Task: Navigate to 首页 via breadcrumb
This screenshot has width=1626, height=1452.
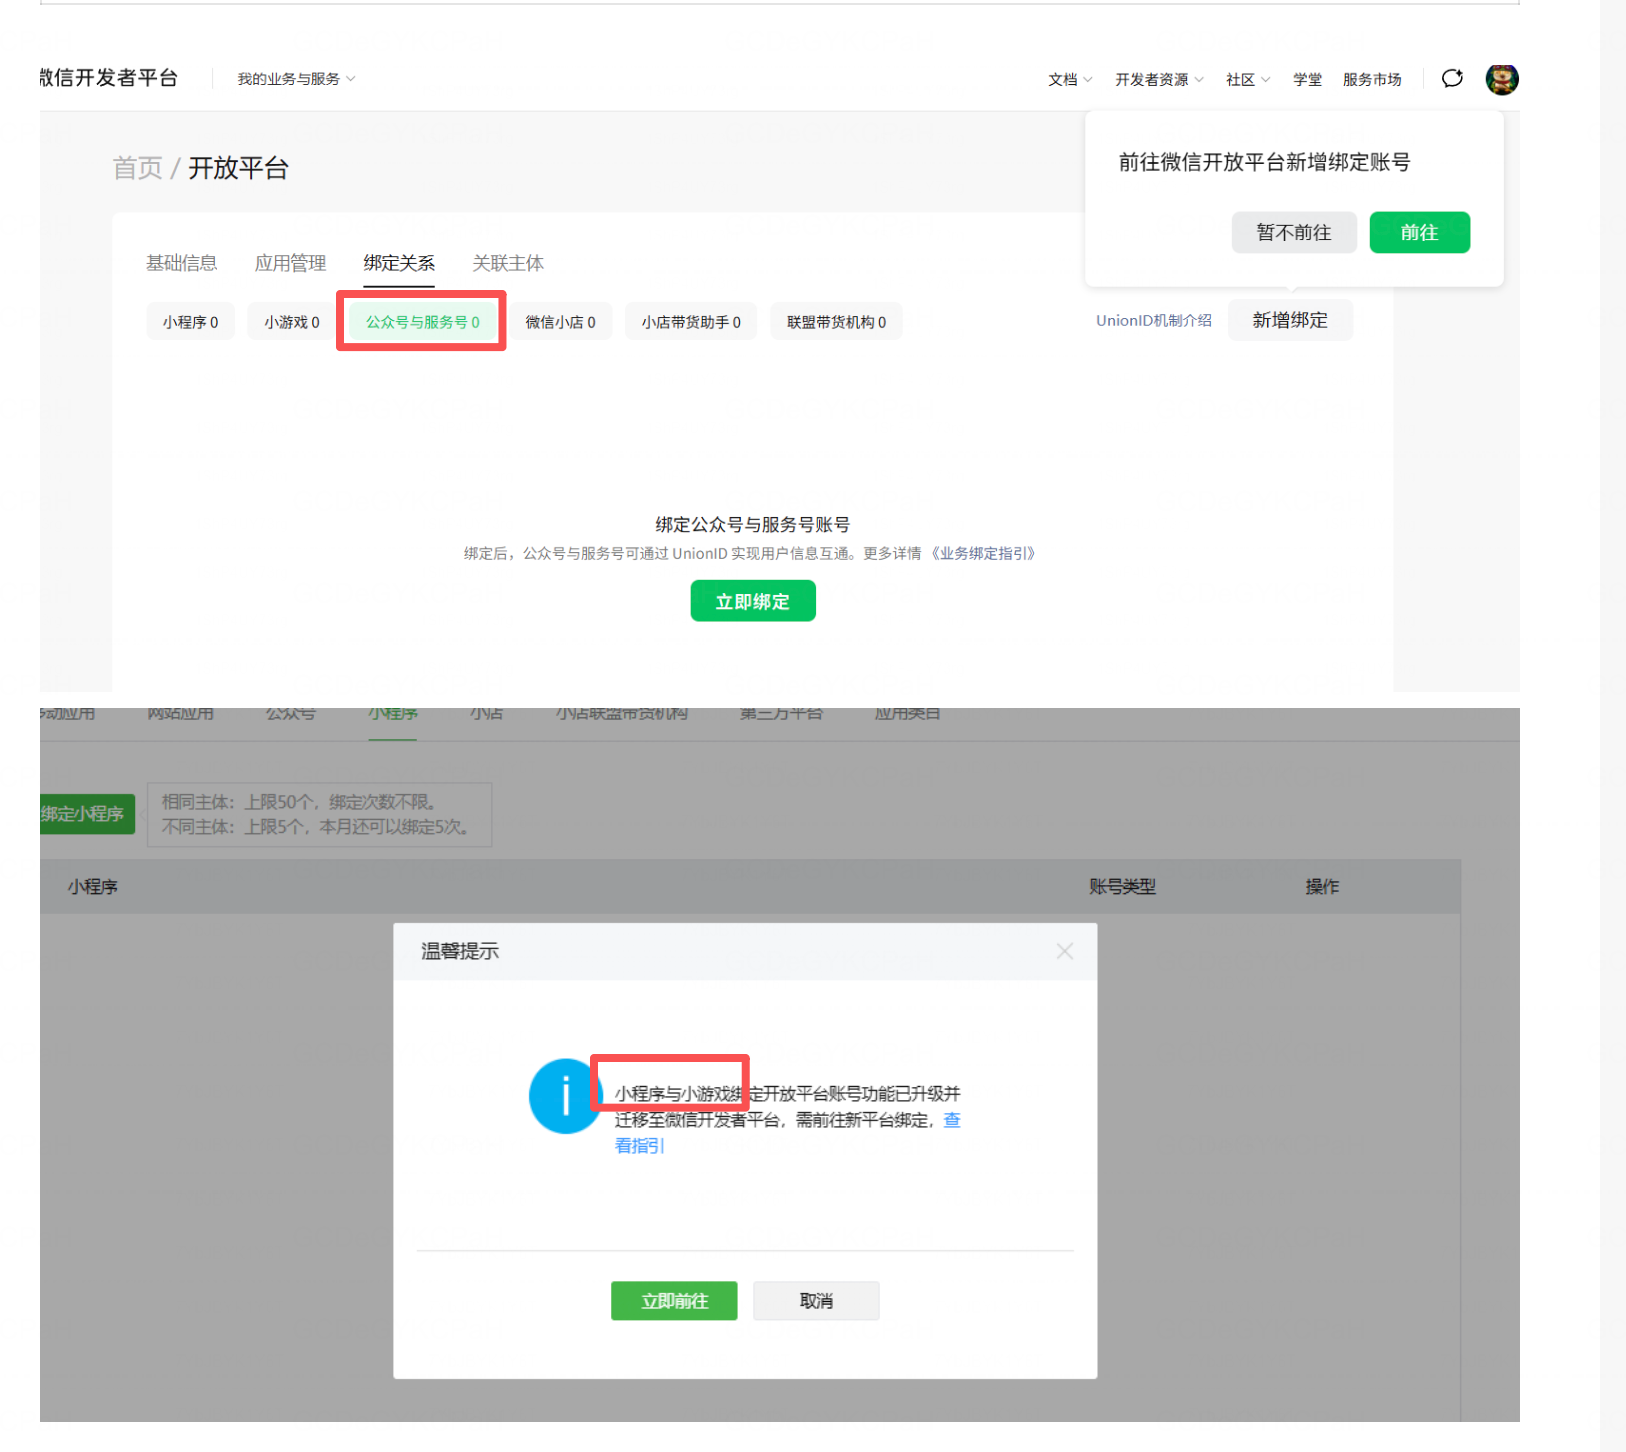Action: point(137,168)
